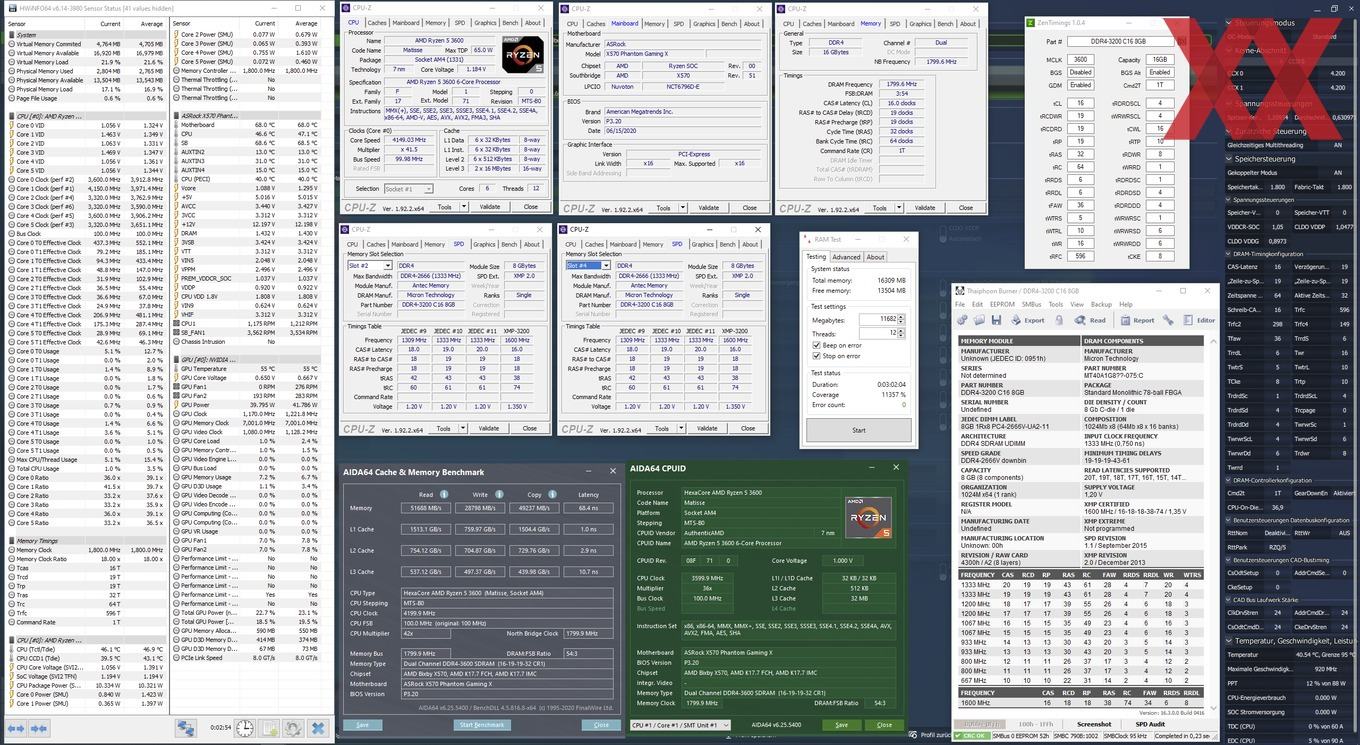Close HWiNFO sensors with blue X icon
1360x745 pixels.
[x=318, y=729]
